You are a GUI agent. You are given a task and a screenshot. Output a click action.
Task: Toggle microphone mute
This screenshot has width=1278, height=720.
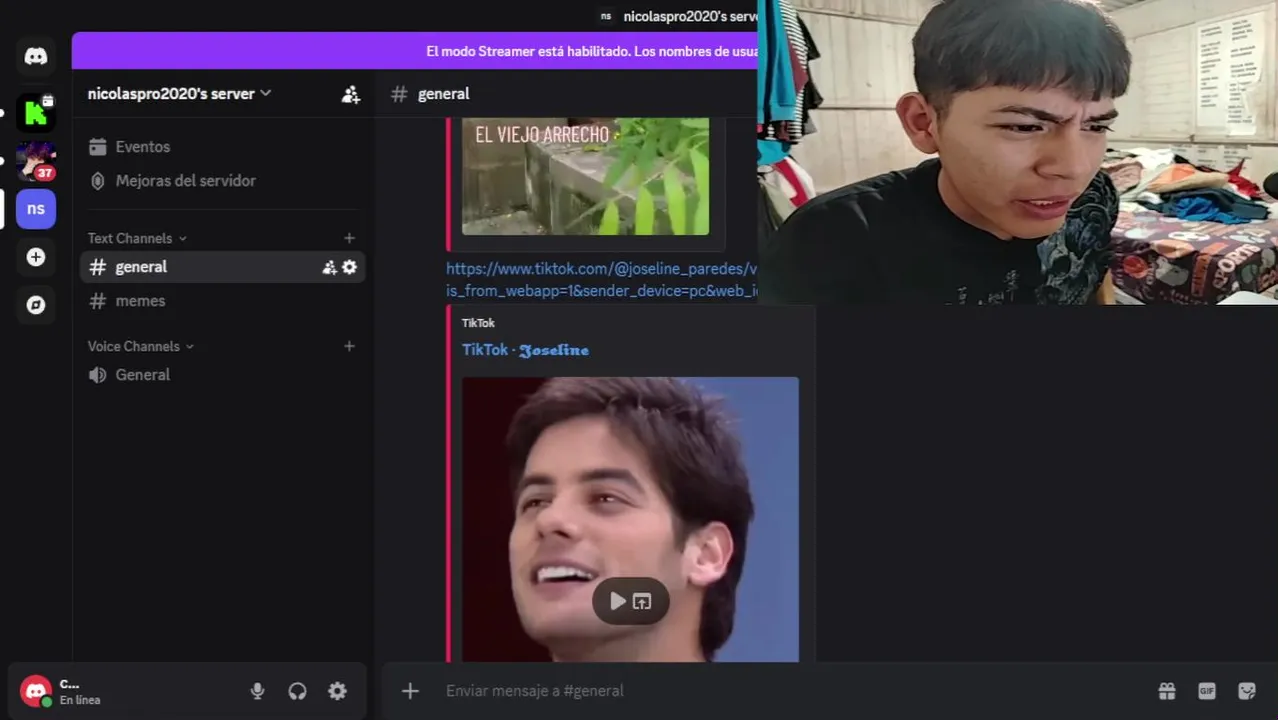click(257, 691)
